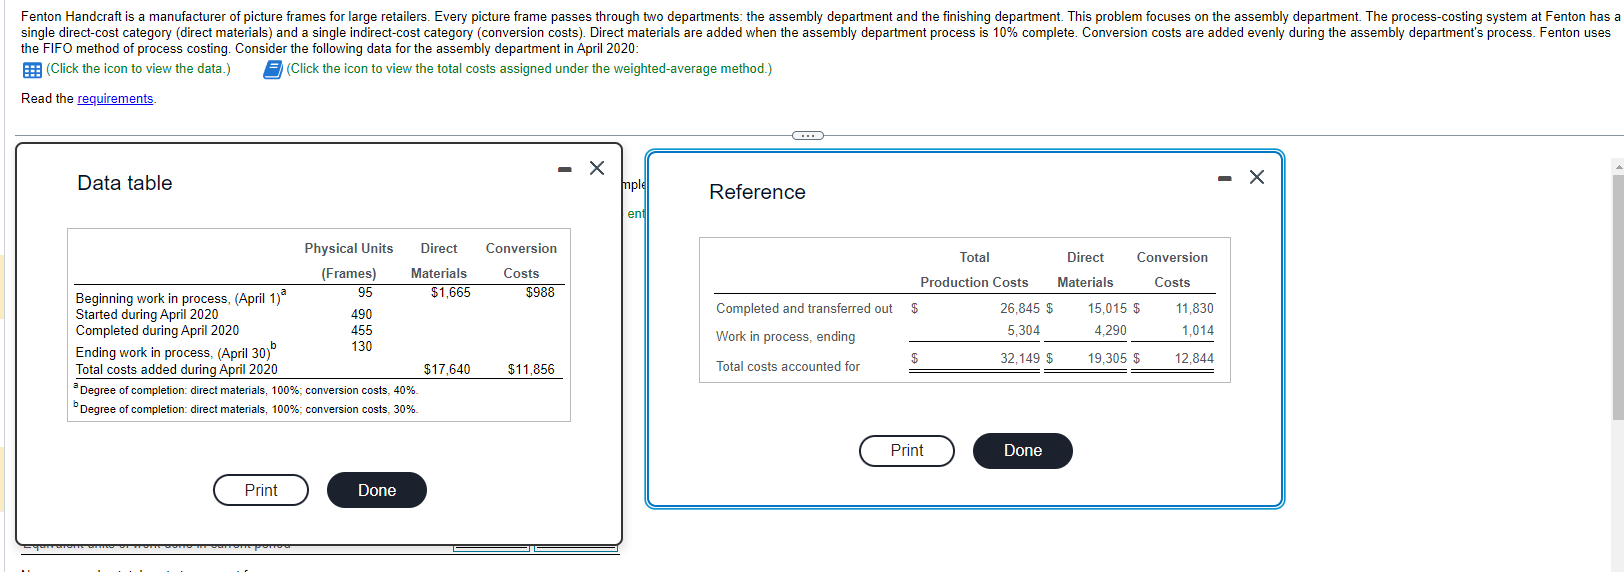Screen dimensions: 1624x572
Task: Click 'Total costs added during April 2020' label
Action: [x=177, y=369]
